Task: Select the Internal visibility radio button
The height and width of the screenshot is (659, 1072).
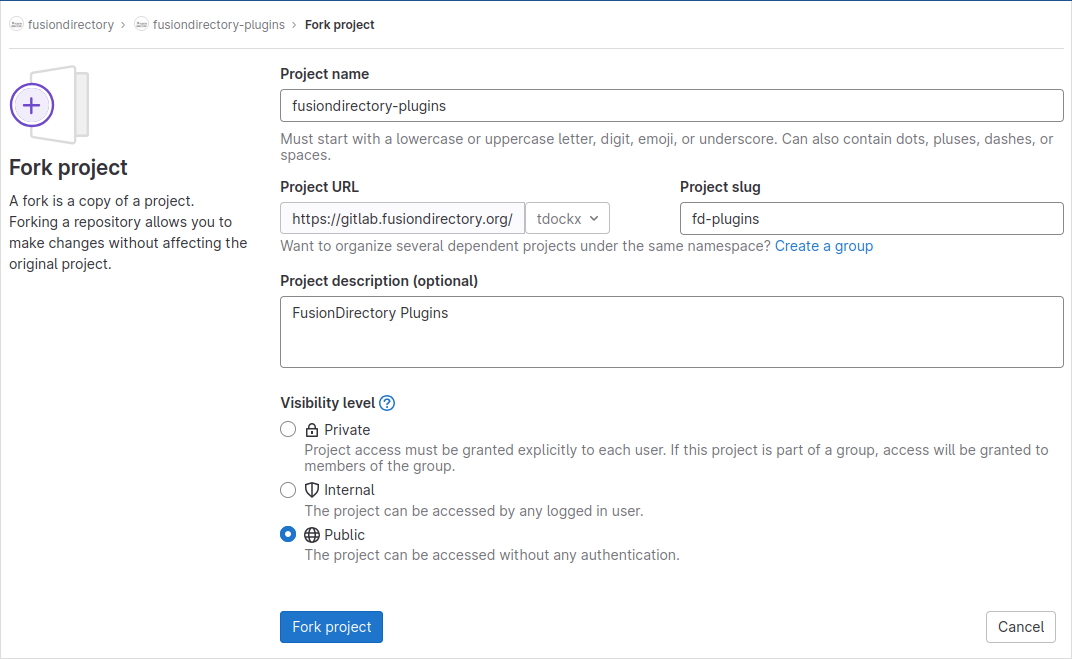Action: pyautogui.click(x=288, y=490)
